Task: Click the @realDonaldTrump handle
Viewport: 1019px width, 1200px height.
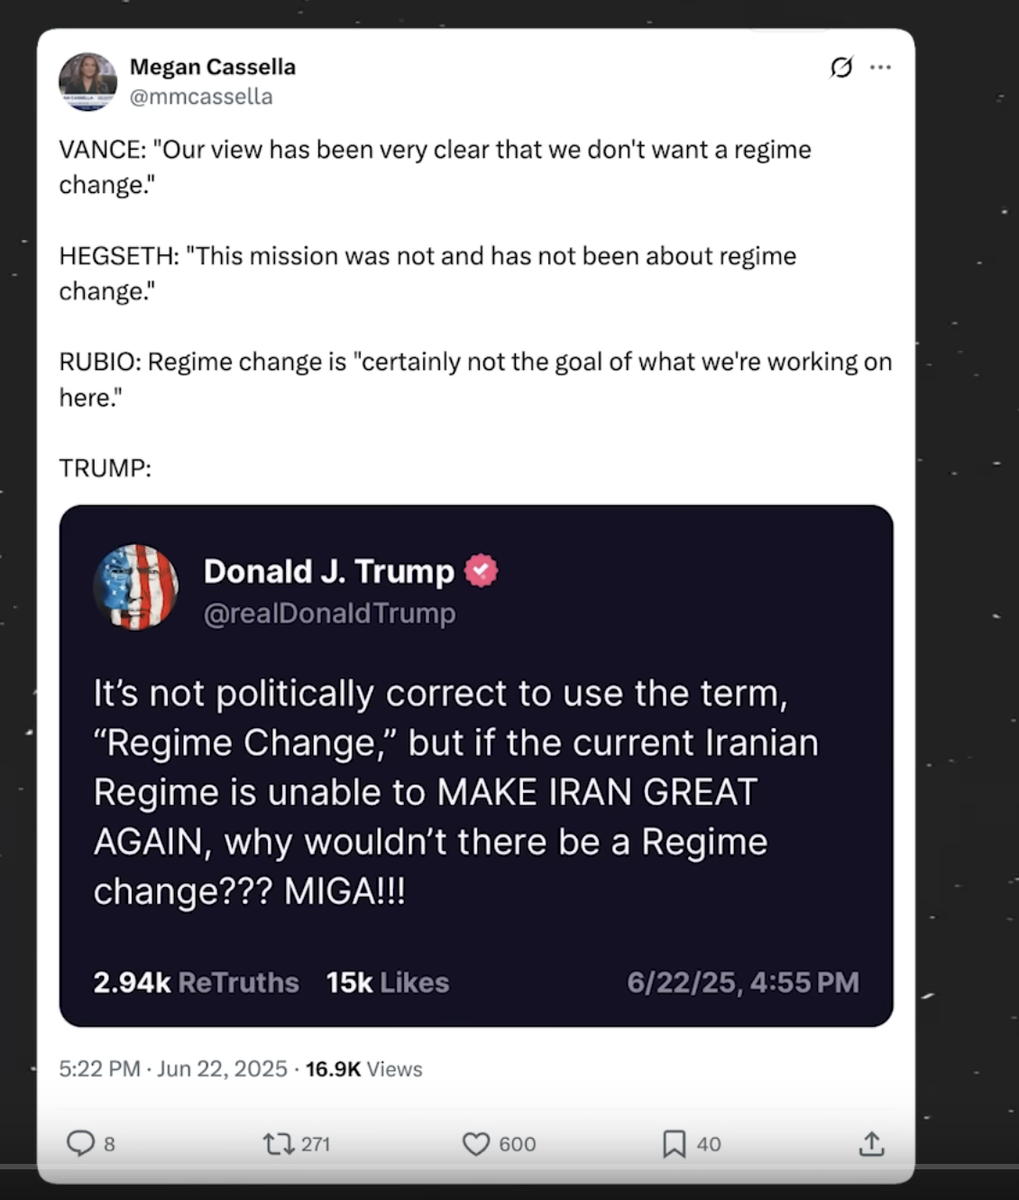Action: click(x=329, y=613)
